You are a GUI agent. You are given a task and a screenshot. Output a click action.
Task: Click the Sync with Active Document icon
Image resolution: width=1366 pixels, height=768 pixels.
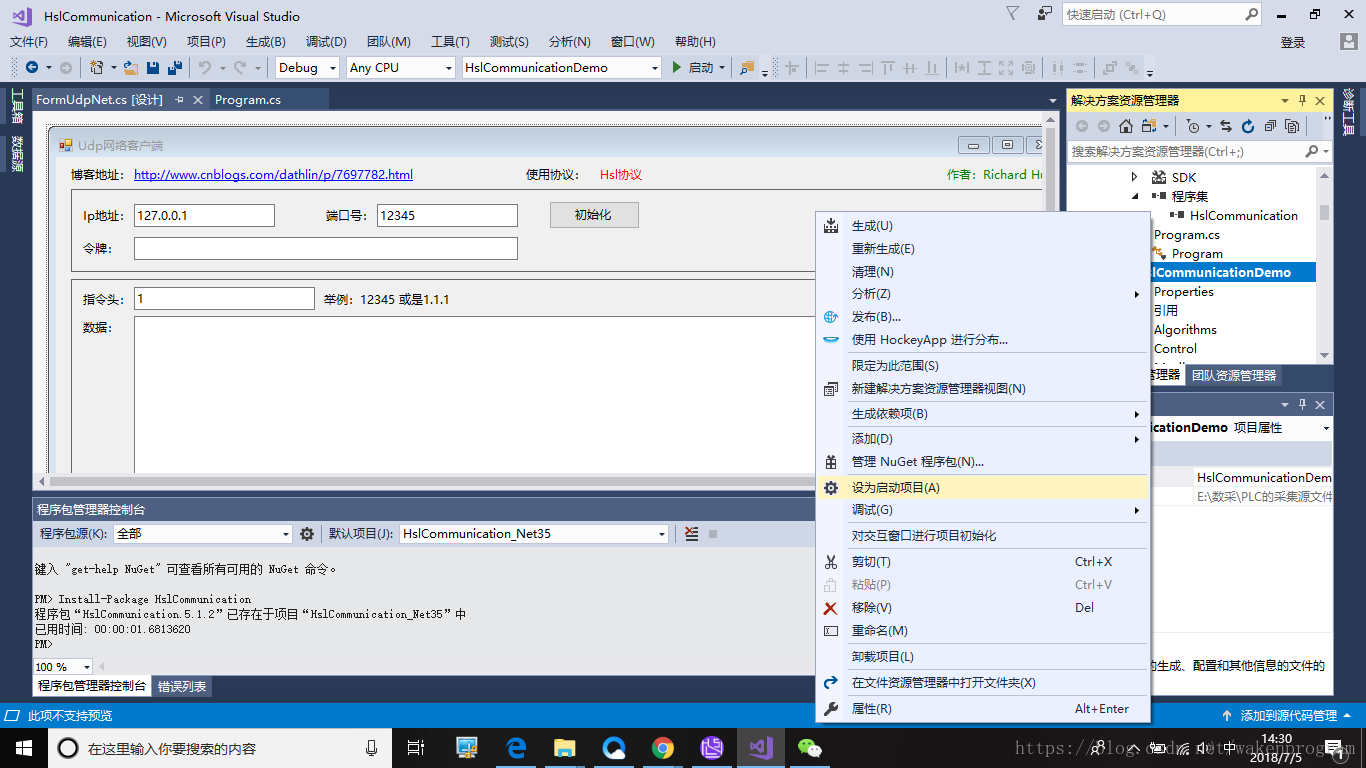tap(1226, 126)
